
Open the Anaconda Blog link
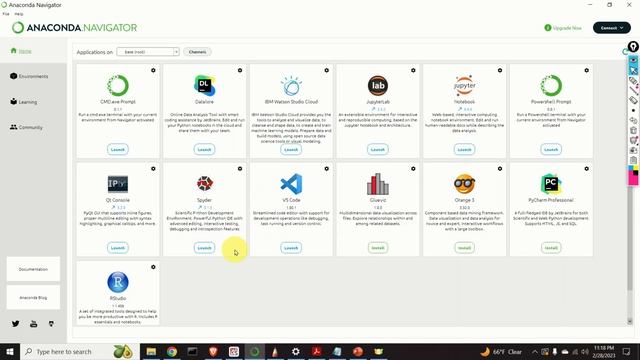(x=33, y=298)
